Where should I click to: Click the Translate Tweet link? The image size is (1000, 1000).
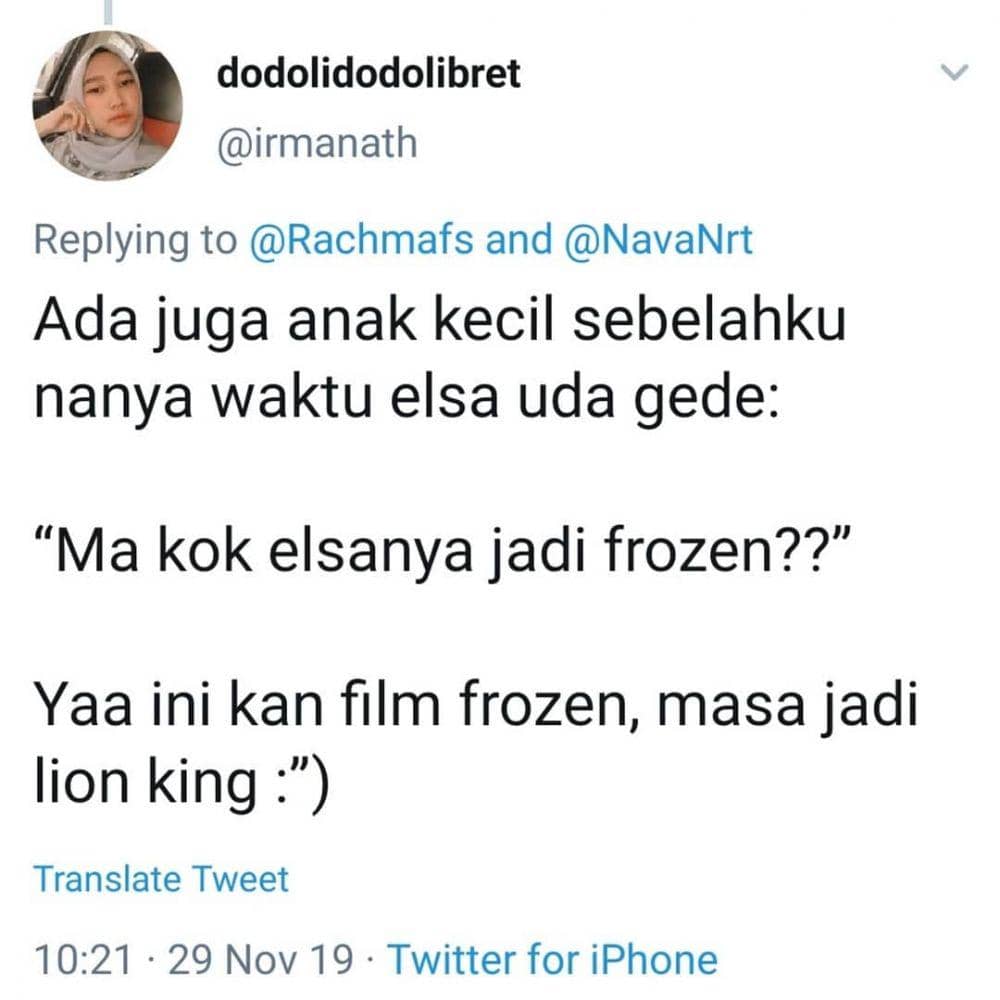tap(161, 880)
